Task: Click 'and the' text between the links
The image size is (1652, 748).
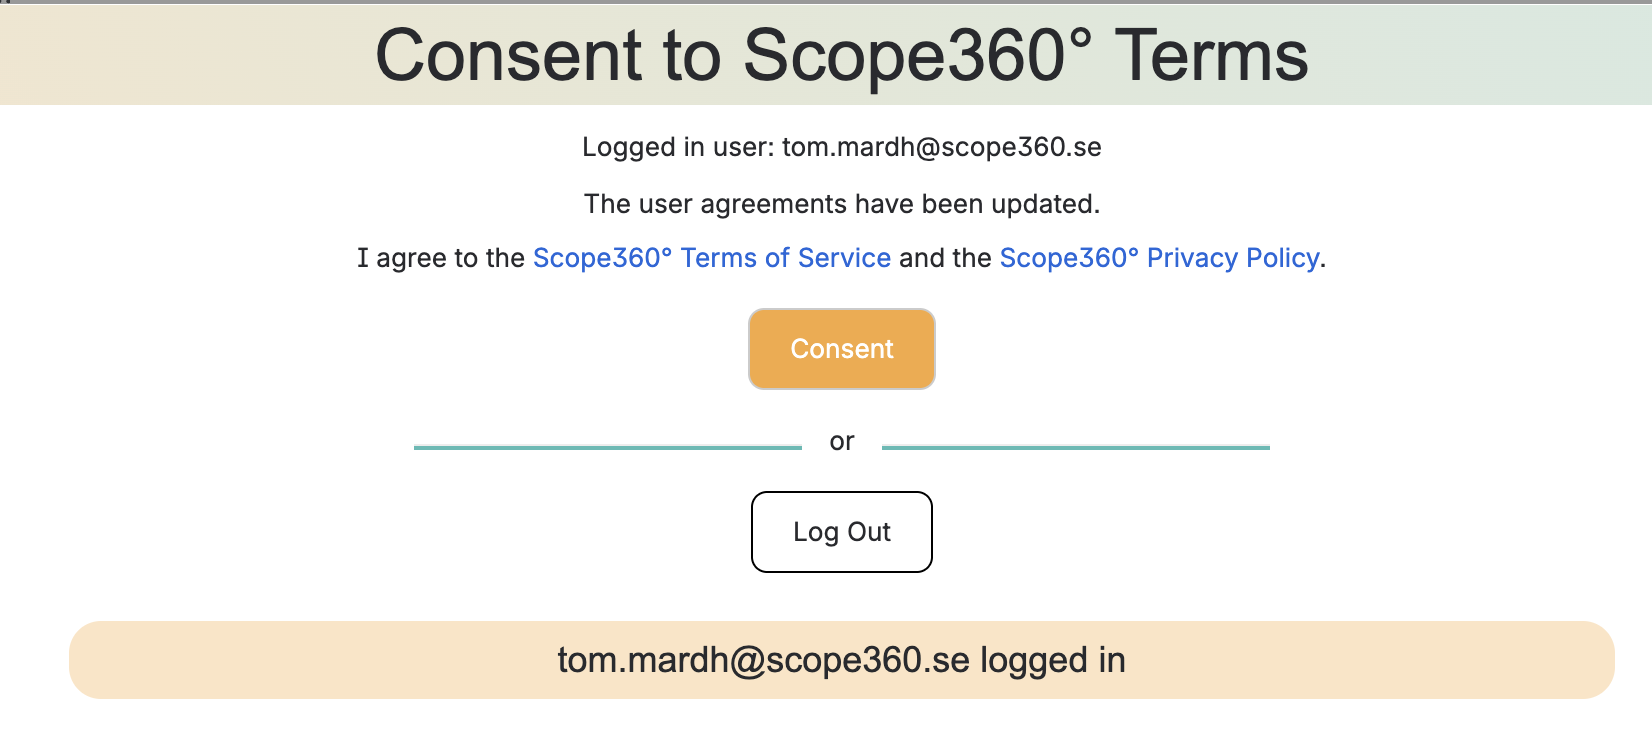Action: [x=945, y=258]
